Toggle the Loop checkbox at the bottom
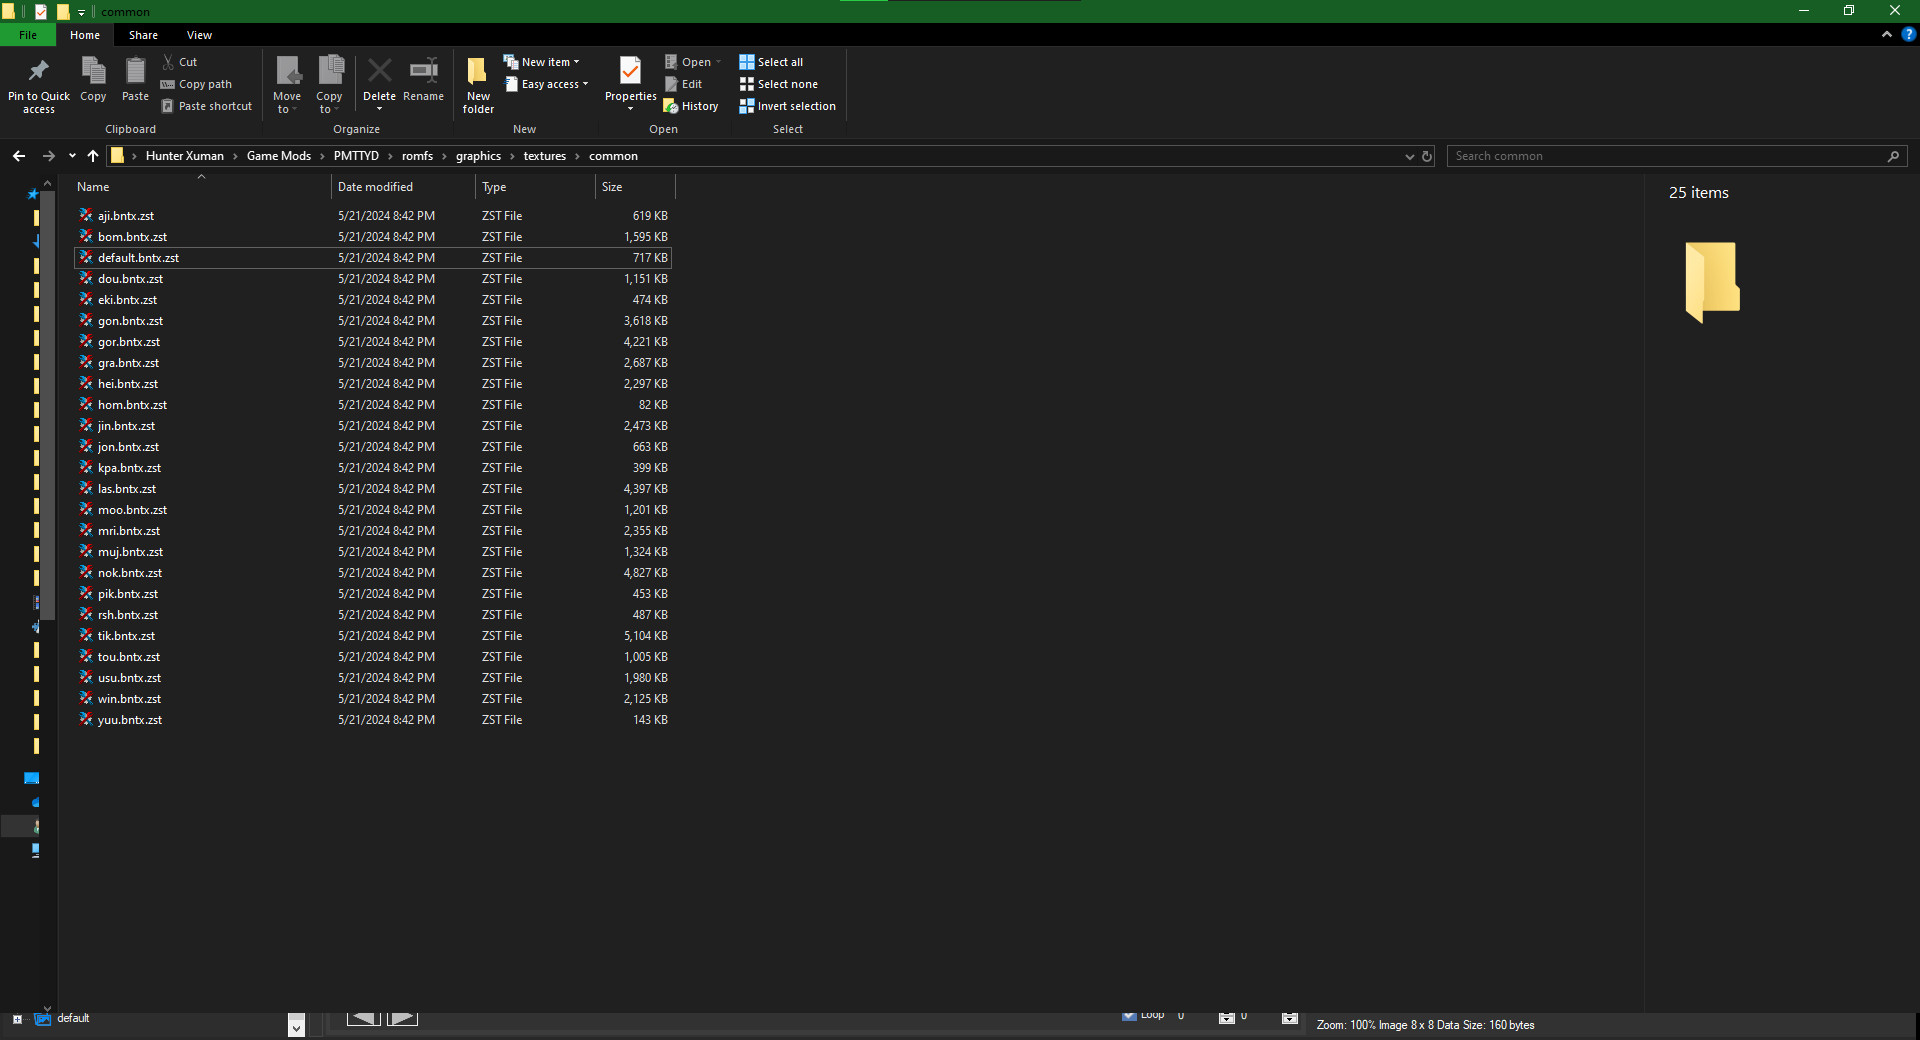1920x1040 pixels. [1129, 1015]
